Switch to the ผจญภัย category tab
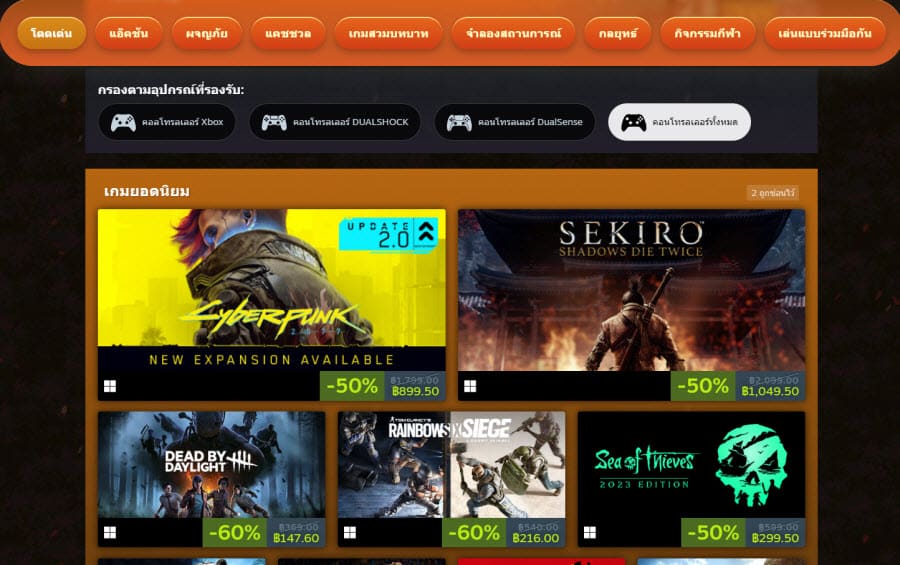The width and height of the screenshot is (900, 565). click(x=207, y=33)
